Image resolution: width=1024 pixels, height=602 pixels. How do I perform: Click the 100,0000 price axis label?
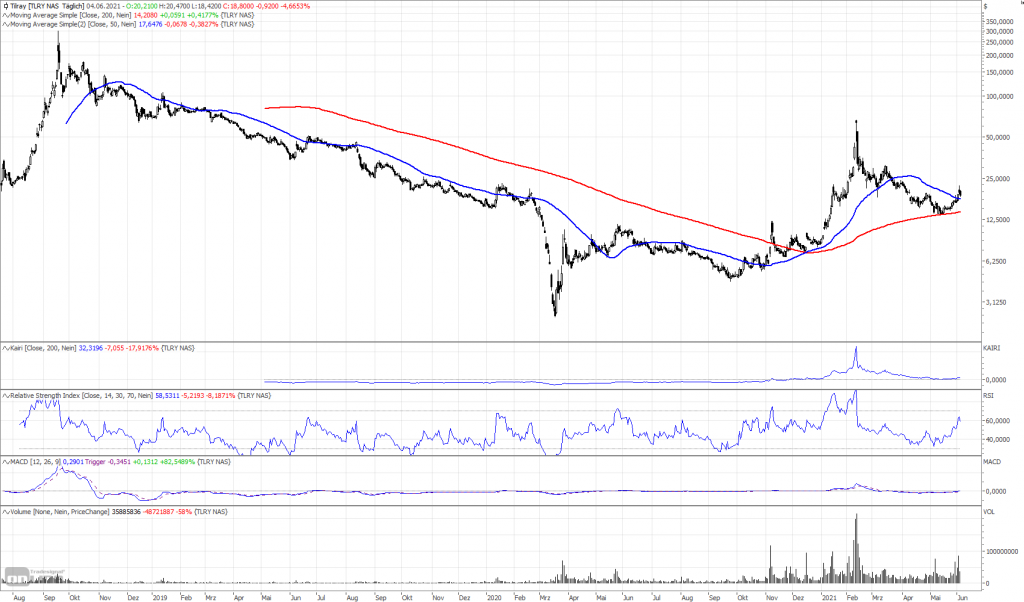[999, 97]
